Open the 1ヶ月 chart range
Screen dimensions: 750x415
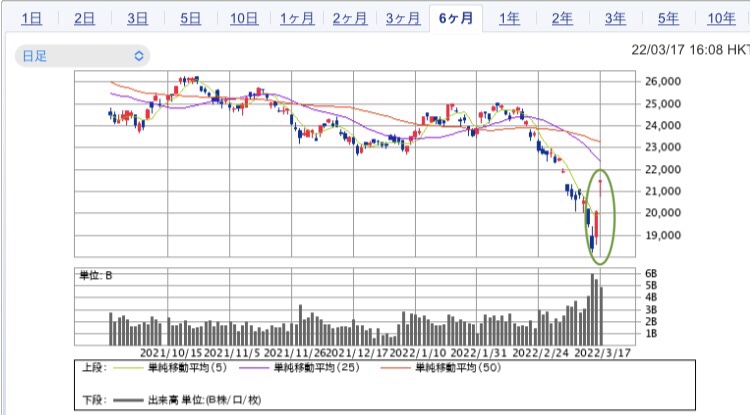(x=297, y=19)
